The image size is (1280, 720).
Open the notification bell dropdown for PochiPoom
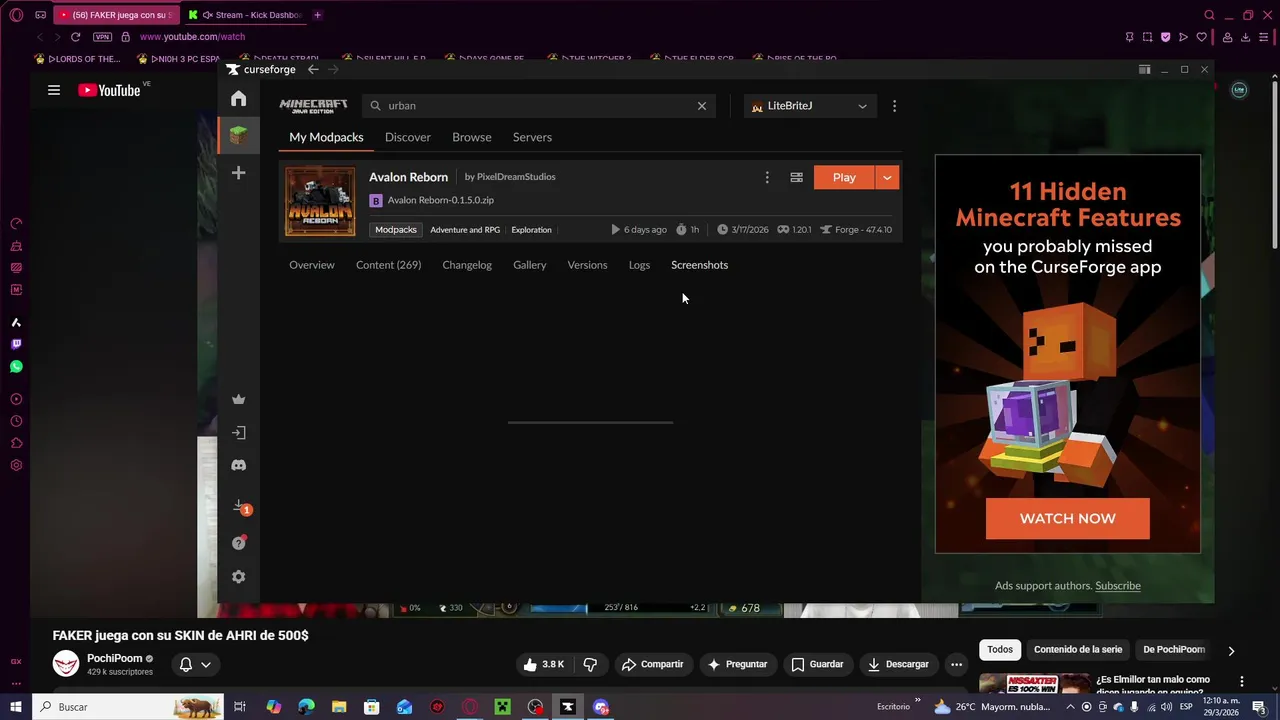click(x=195, y=664)
